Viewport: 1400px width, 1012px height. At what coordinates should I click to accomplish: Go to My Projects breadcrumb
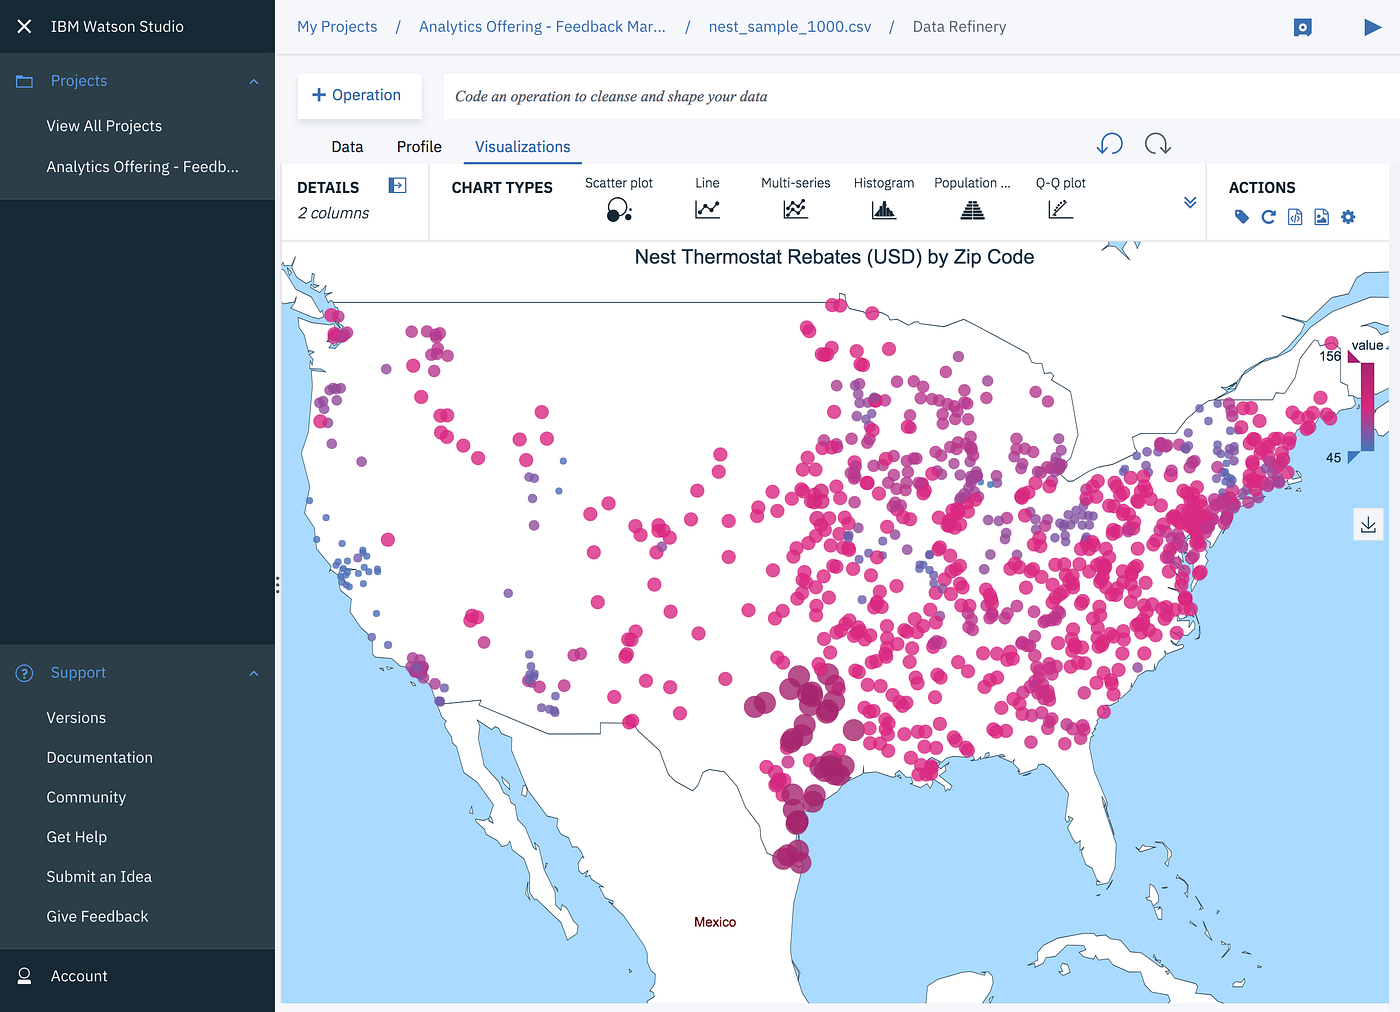(x=337, y=27)
